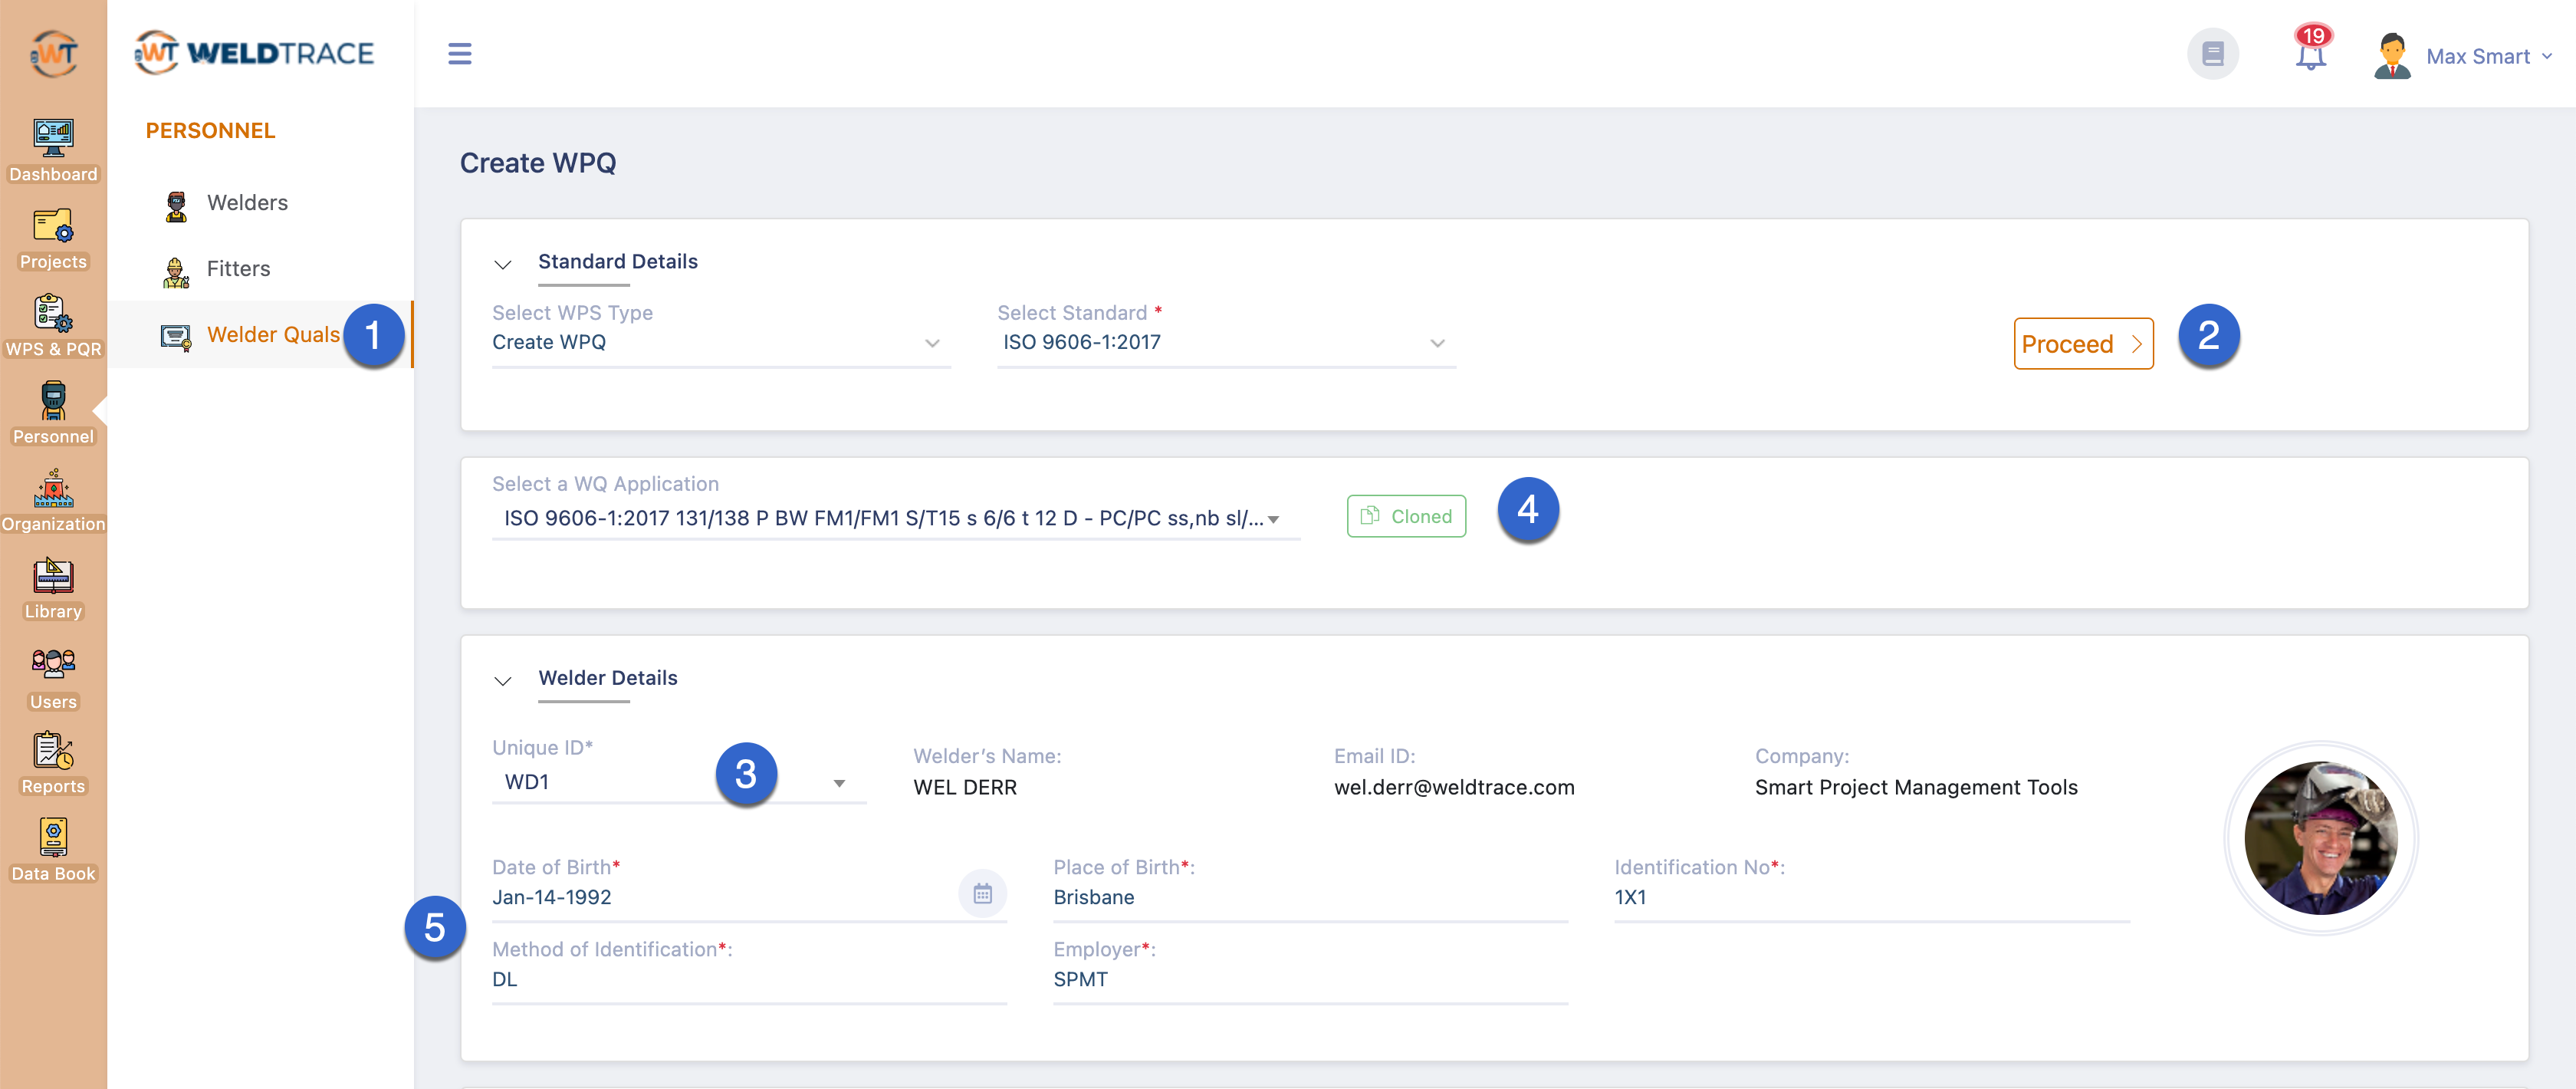Toggle the hamburger menu icon
The image size is (2576, 1089).
point(459,54)
